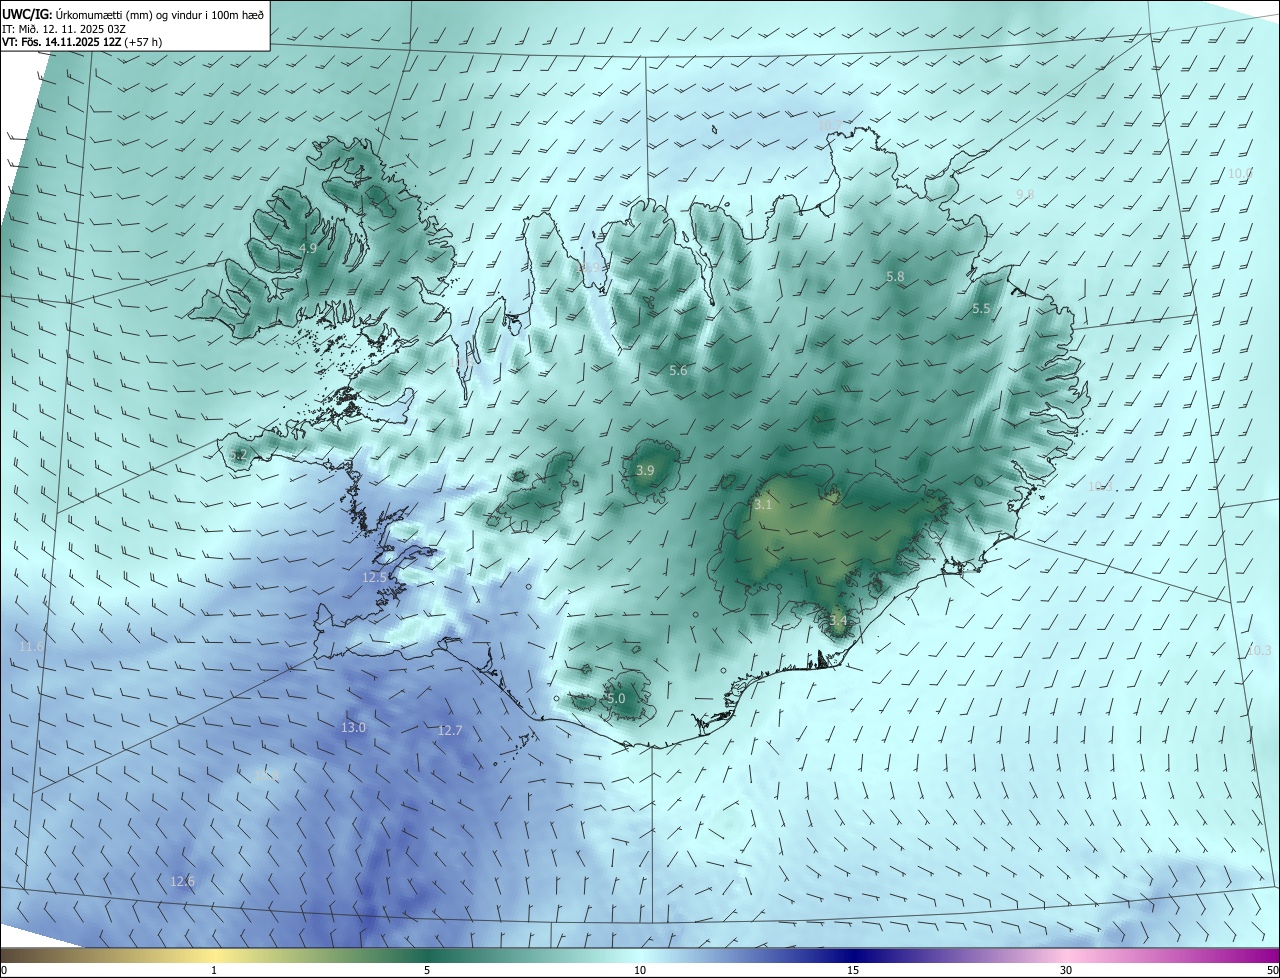Click the 15 tick on the colour scale

coord(853,970)
